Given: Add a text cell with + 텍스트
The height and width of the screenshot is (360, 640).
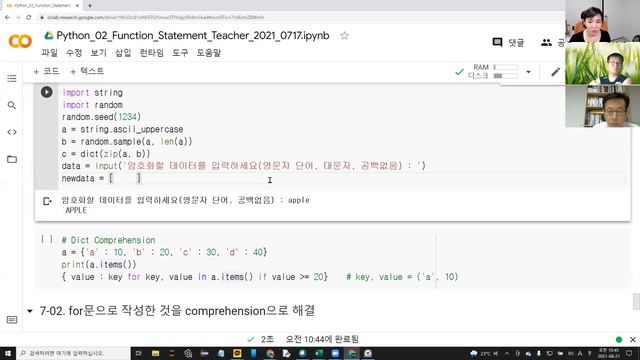Looking at the screenshot, I should pyautogui.click(x=87, y=71).
